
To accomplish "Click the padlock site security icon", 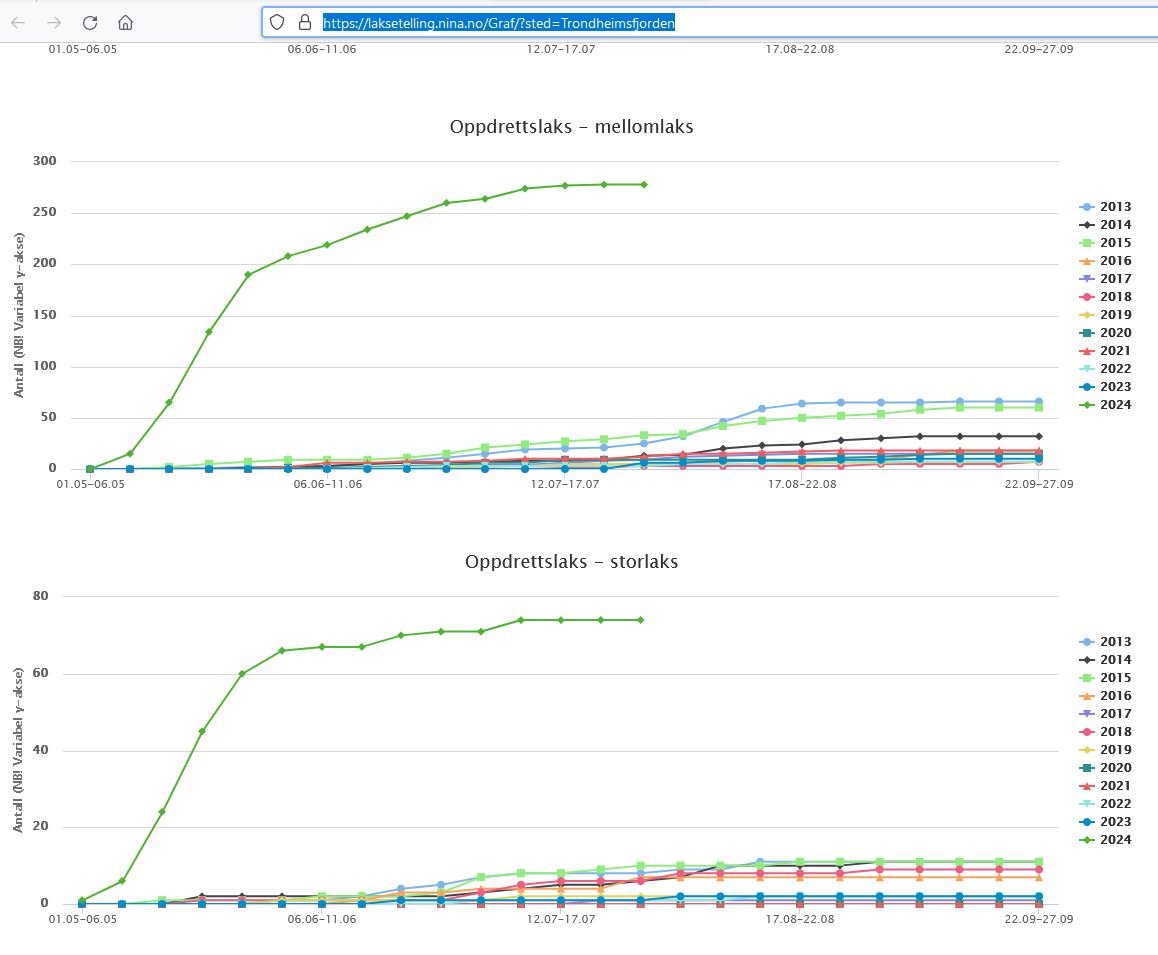I will 304,22.
